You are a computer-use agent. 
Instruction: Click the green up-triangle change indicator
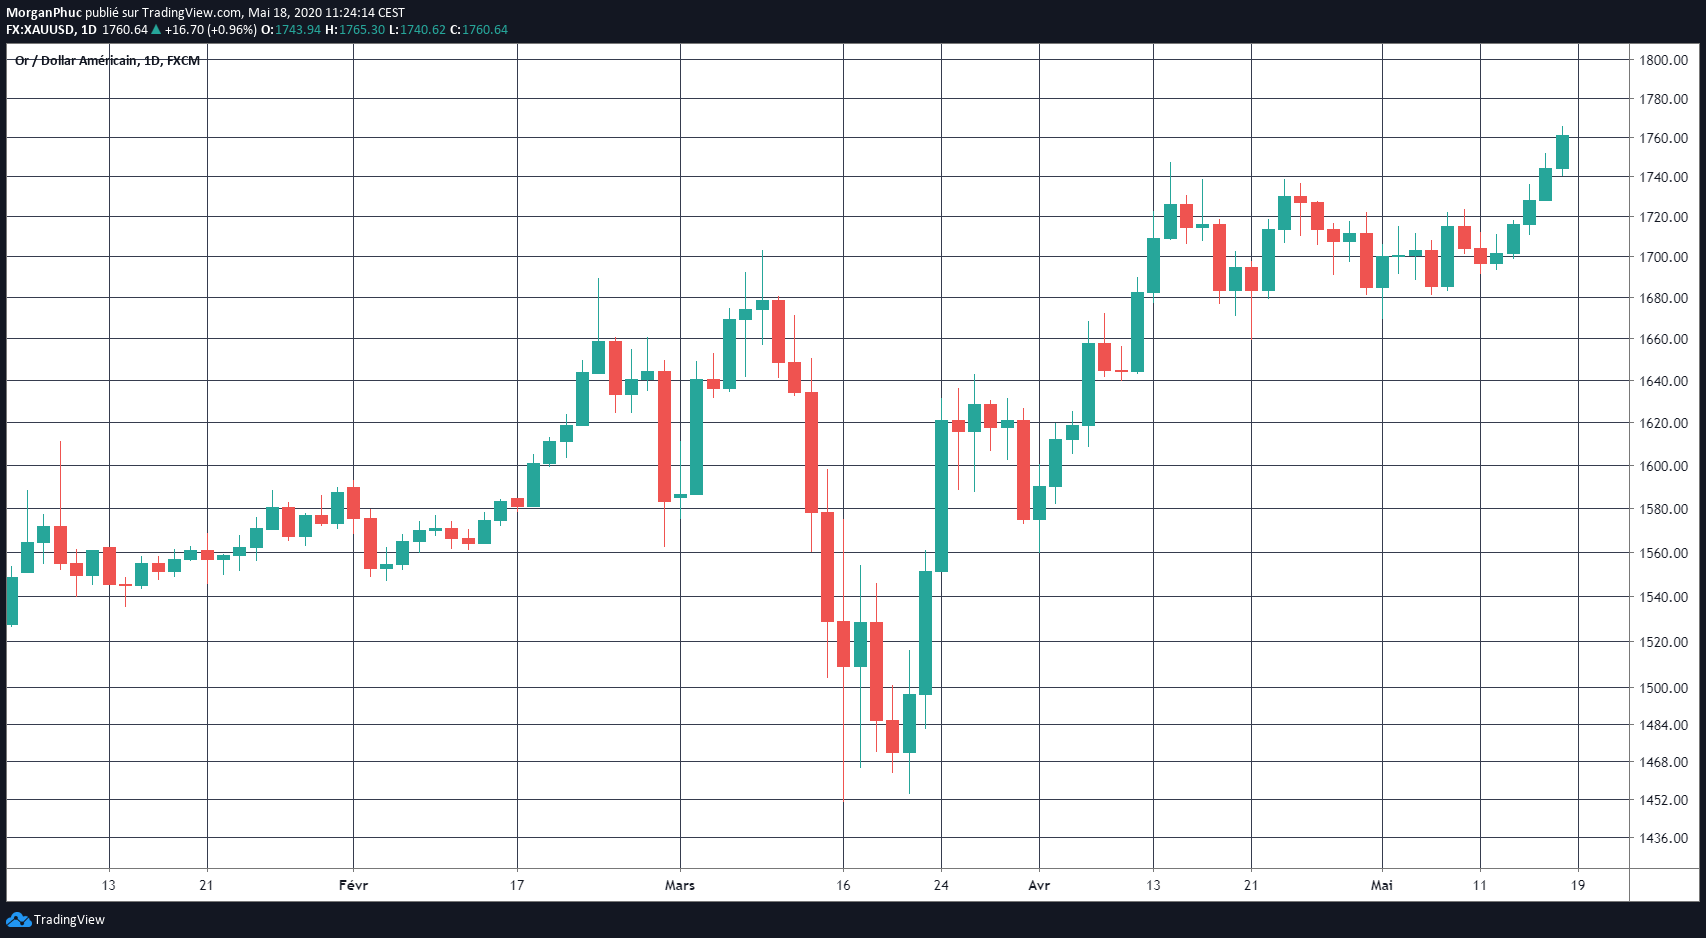[156, 30]
